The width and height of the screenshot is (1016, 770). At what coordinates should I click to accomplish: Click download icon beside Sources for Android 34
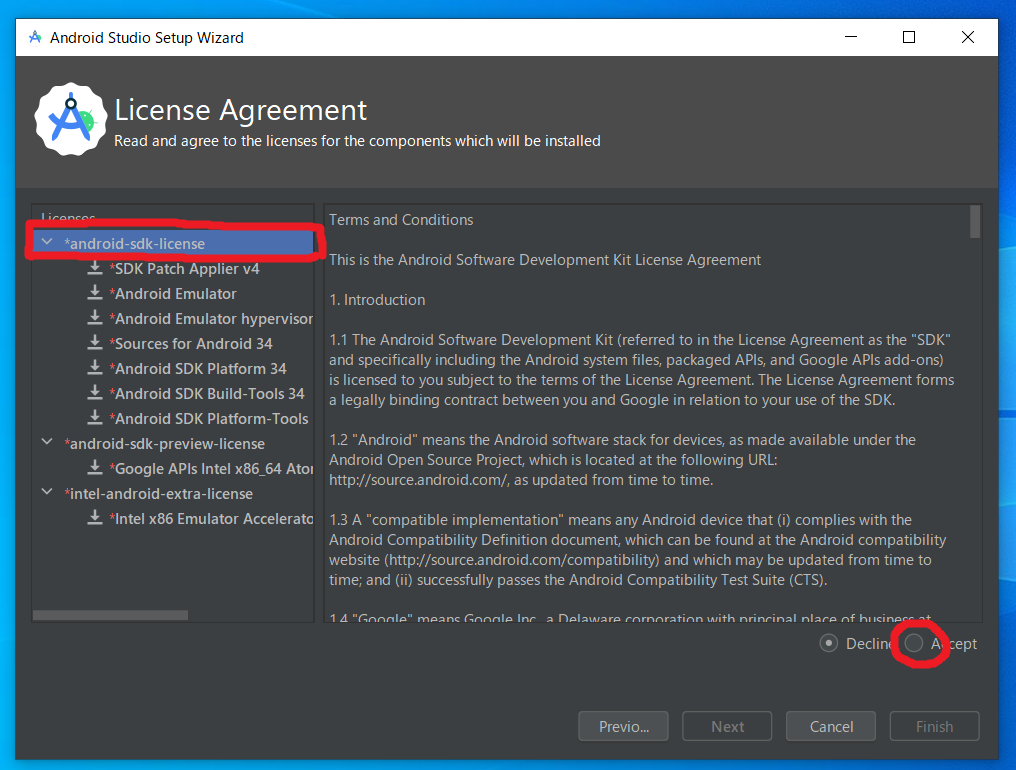click(95, 343)
